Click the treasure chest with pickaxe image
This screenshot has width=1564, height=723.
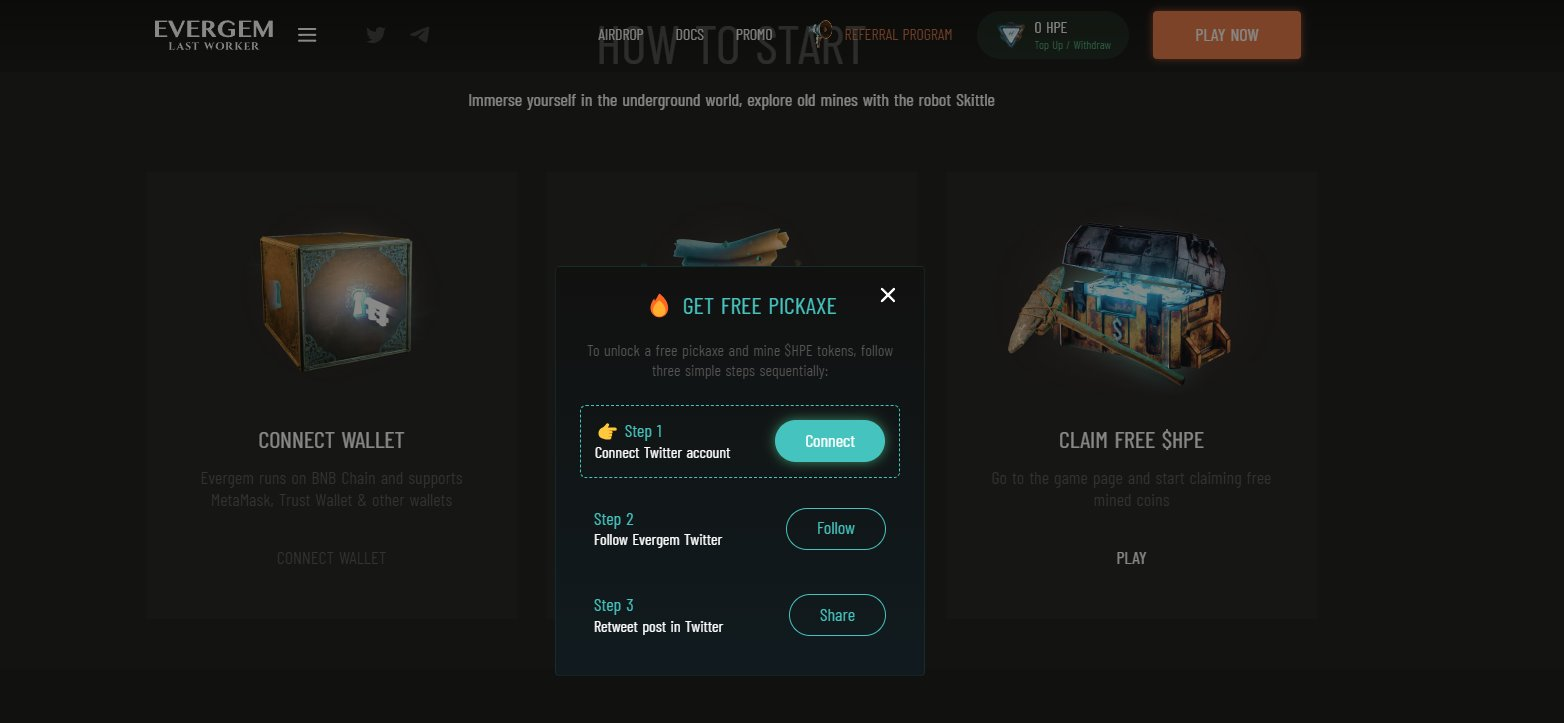click(x=1132, y=301)
